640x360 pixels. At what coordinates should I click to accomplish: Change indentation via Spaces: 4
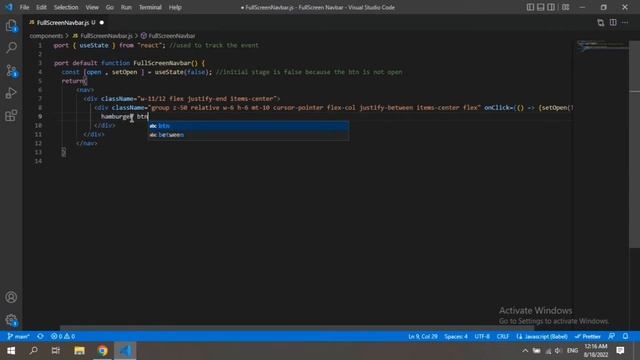coord(456,337)
